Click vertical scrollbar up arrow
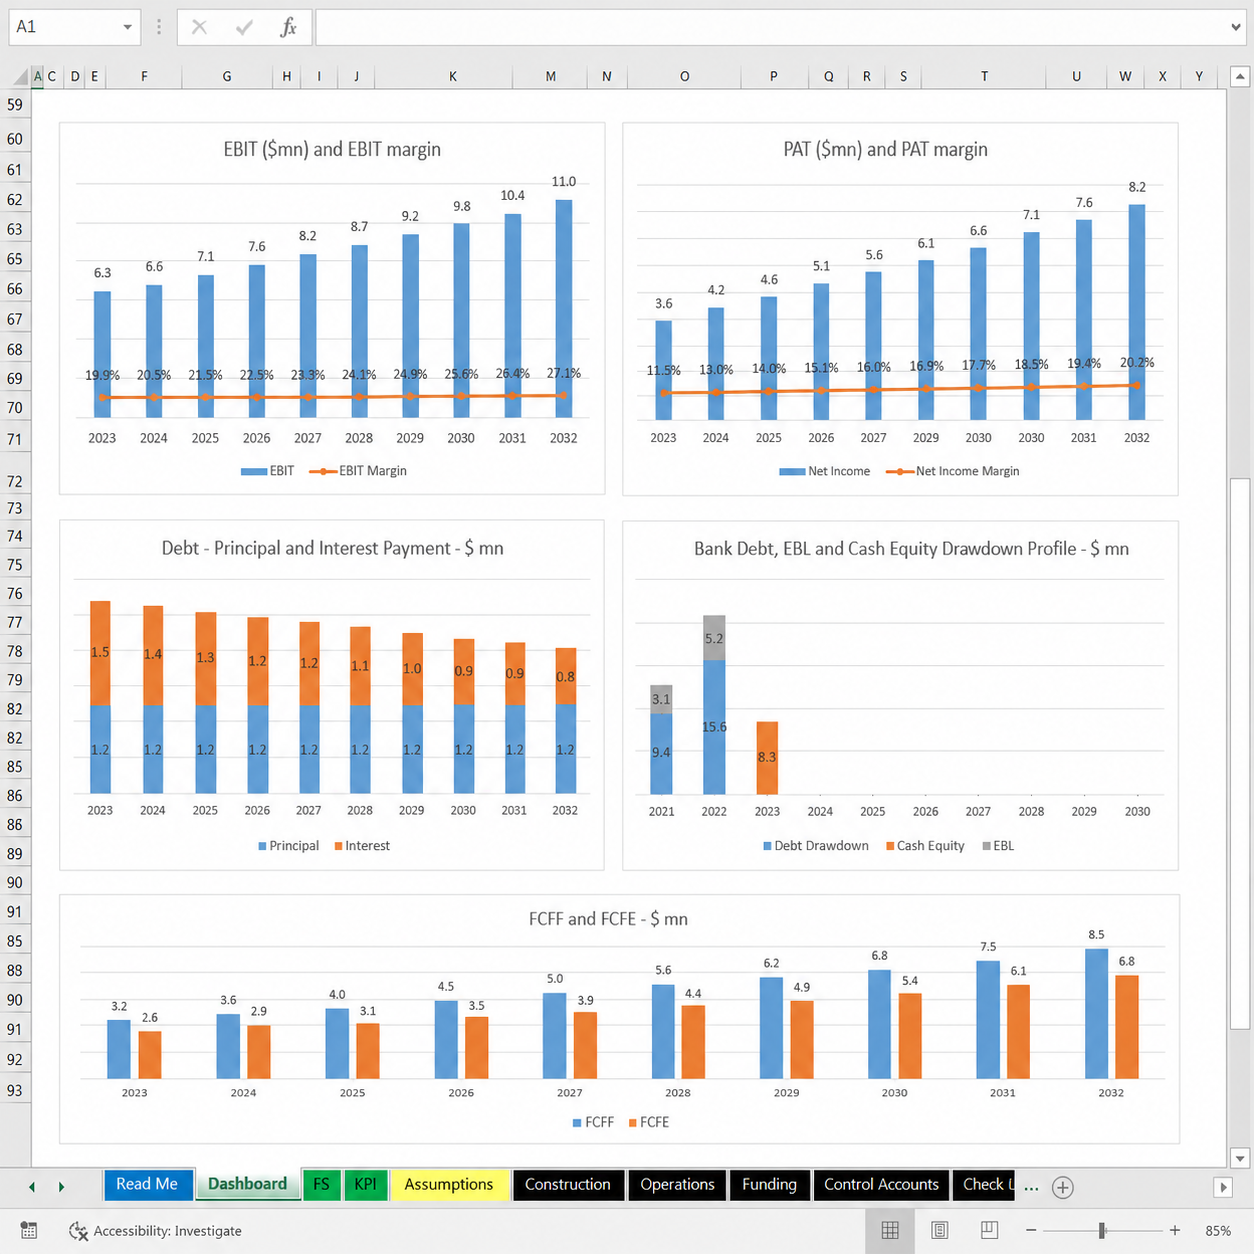The width and height of the screenshot is (1254, 1254). click(1240, 76)
